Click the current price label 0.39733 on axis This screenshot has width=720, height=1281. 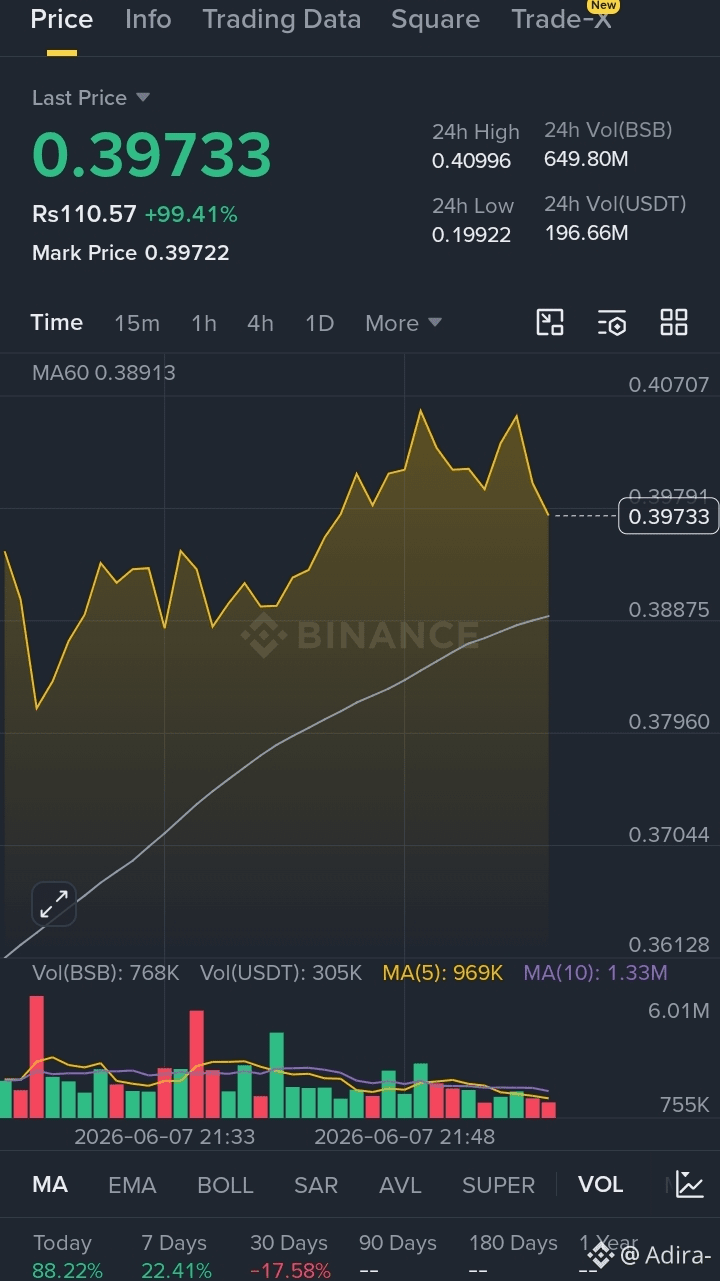[669, 516]
